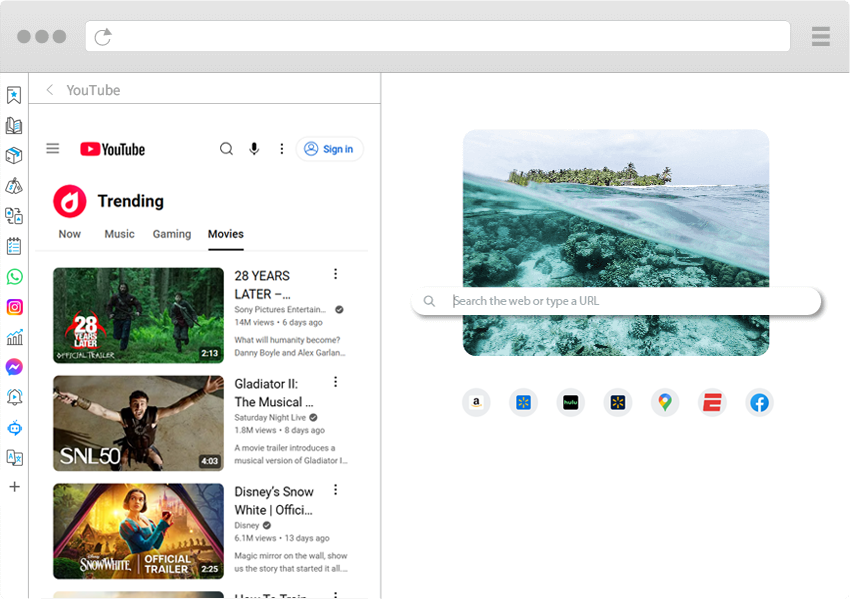Open YouTube's hamburger menu
The width and height of the screenshot is (850, 599).
click(52, 148)
